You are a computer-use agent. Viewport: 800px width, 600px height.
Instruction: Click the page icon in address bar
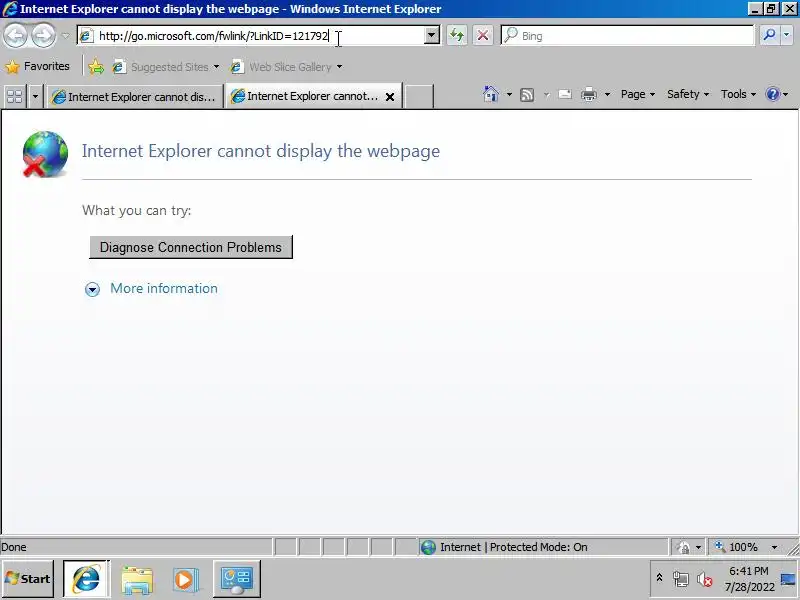[86, 36]
